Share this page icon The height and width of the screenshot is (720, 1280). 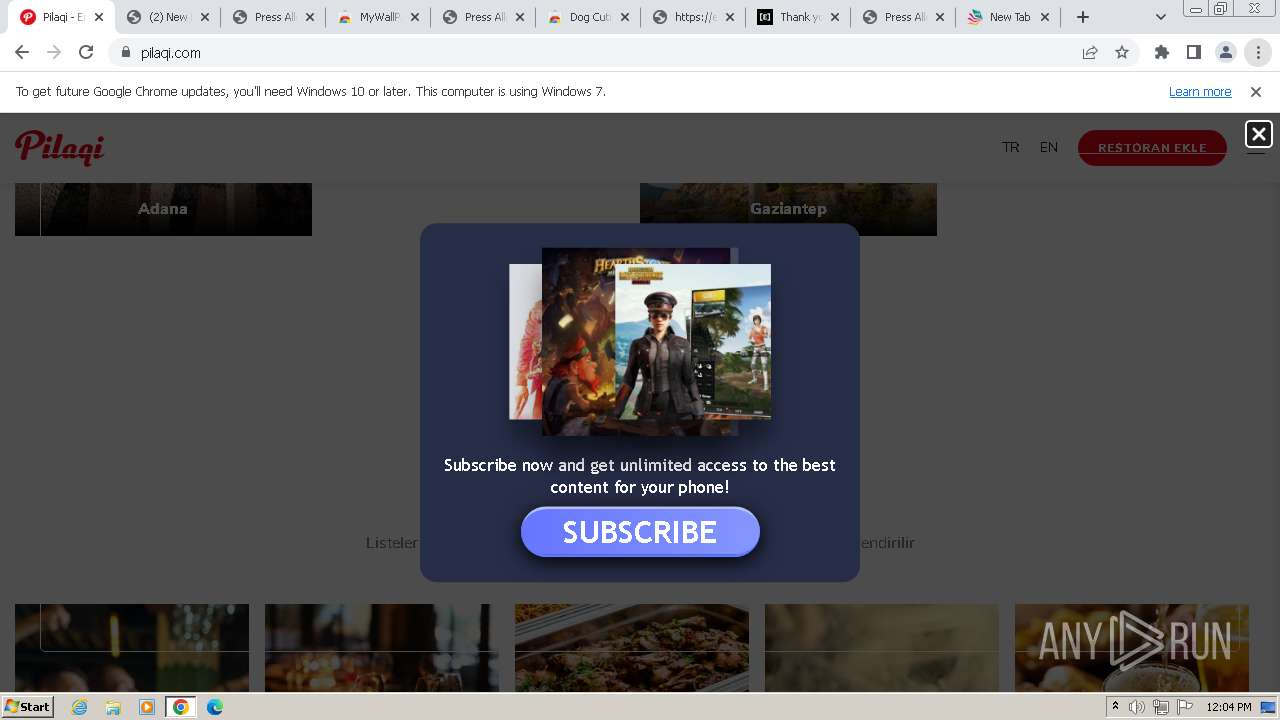click(x=1090, y=53)
